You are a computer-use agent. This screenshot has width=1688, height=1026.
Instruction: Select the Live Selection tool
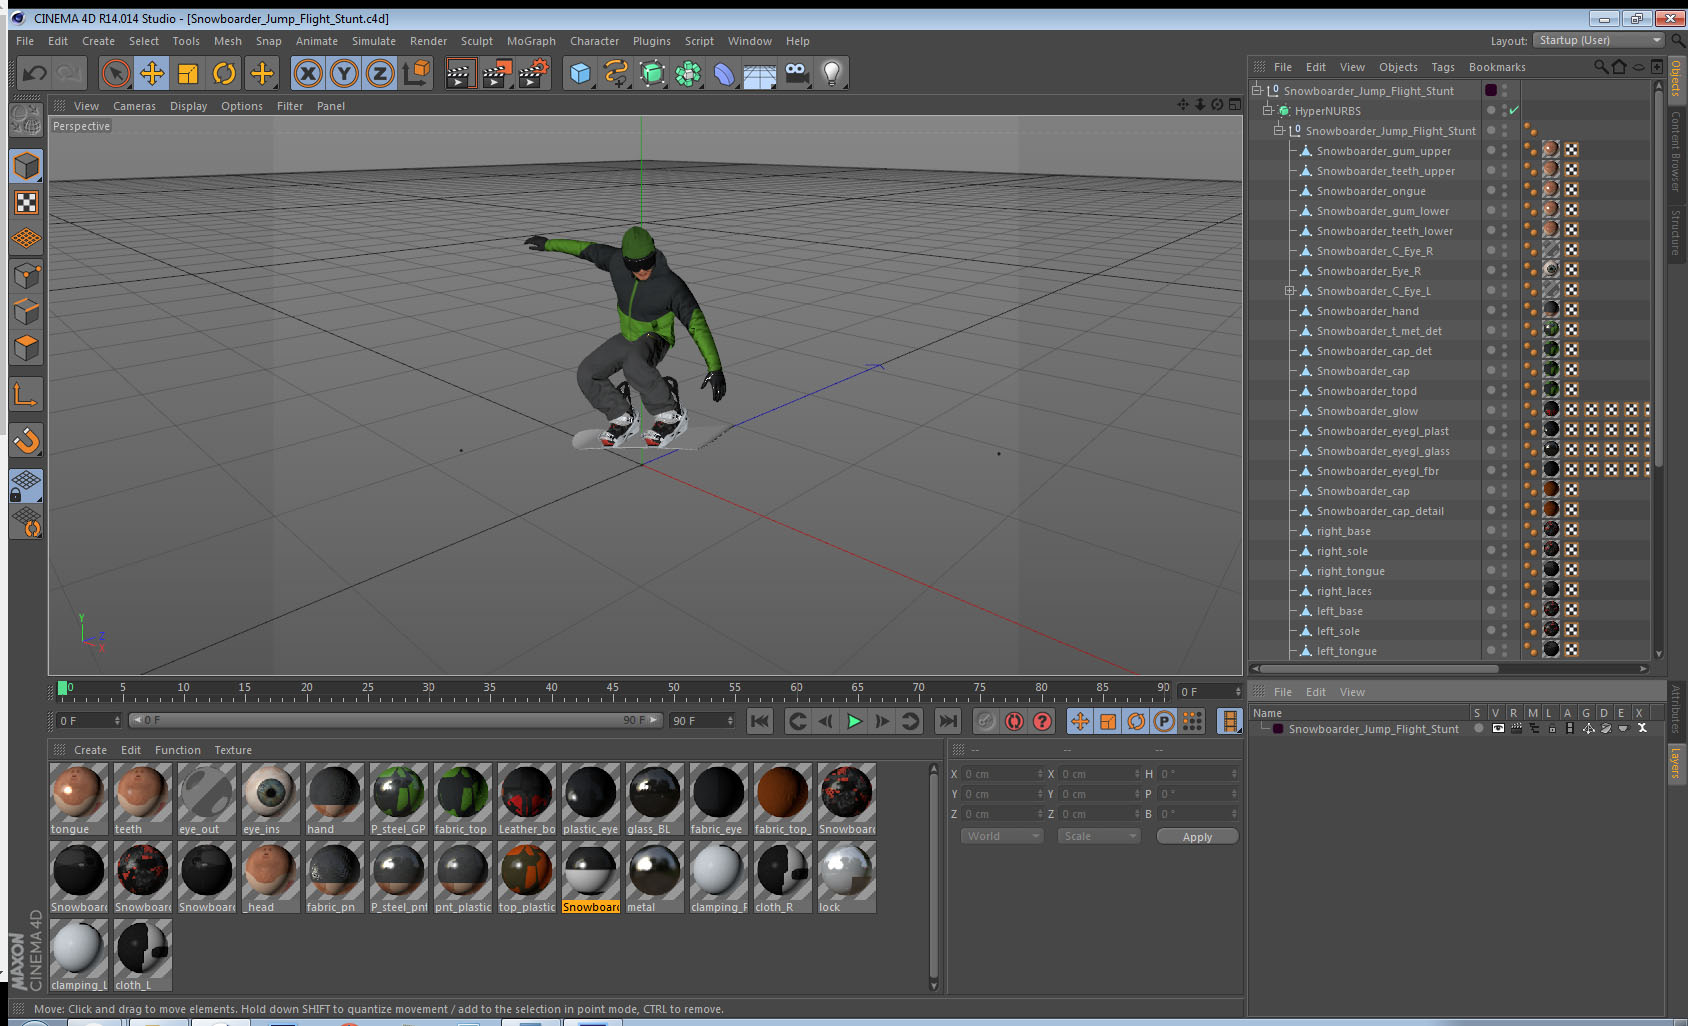tap(116, 73)
